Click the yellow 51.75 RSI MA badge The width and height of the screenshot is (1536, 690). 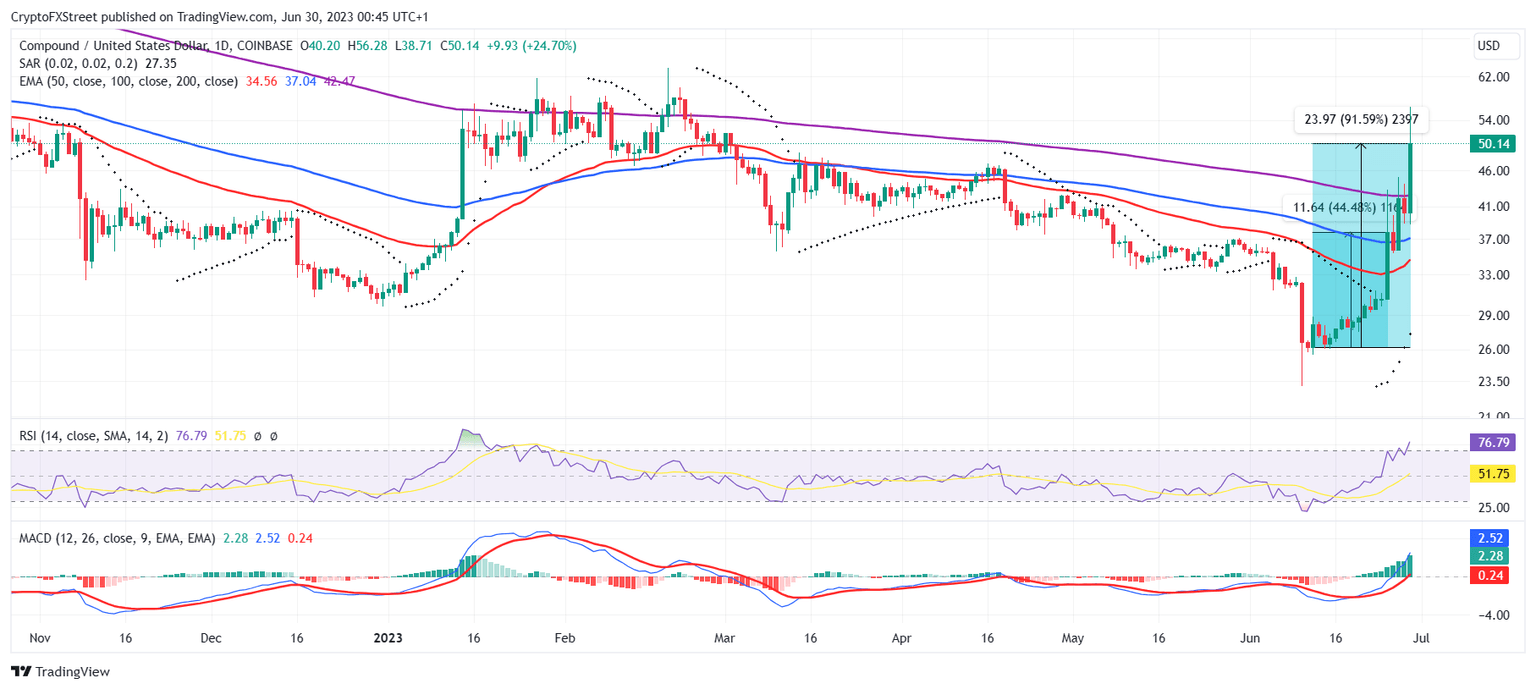click(x=1491, y=474)
